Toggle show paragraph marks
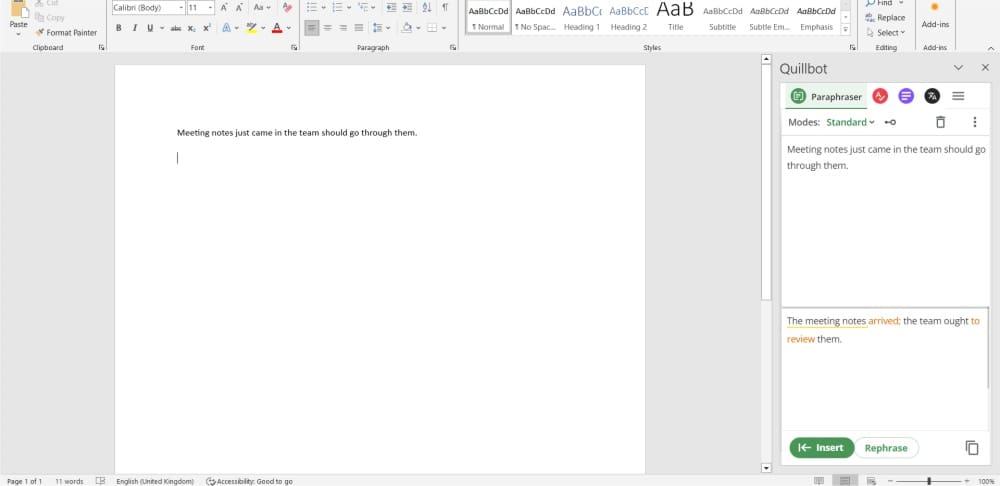Image resolution: width=1000 pixels, height=486 pixels. tap(445, 8)
